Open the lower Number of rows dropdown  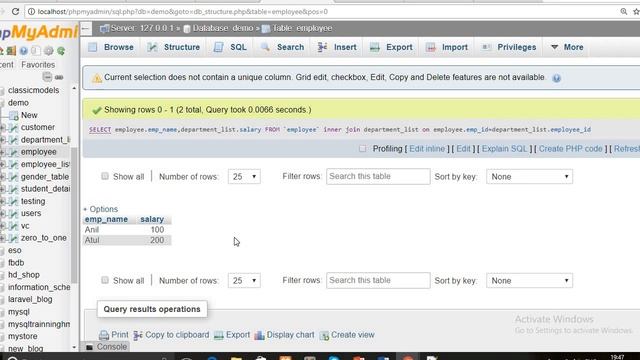click(x=244, y=281)
